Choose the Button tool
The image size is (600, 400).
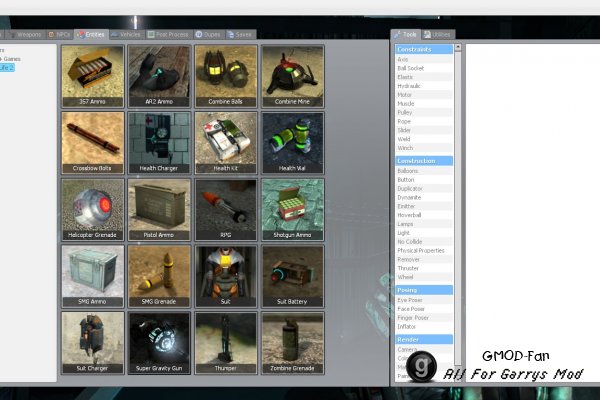pyautogui.click(x=424, y=180)
